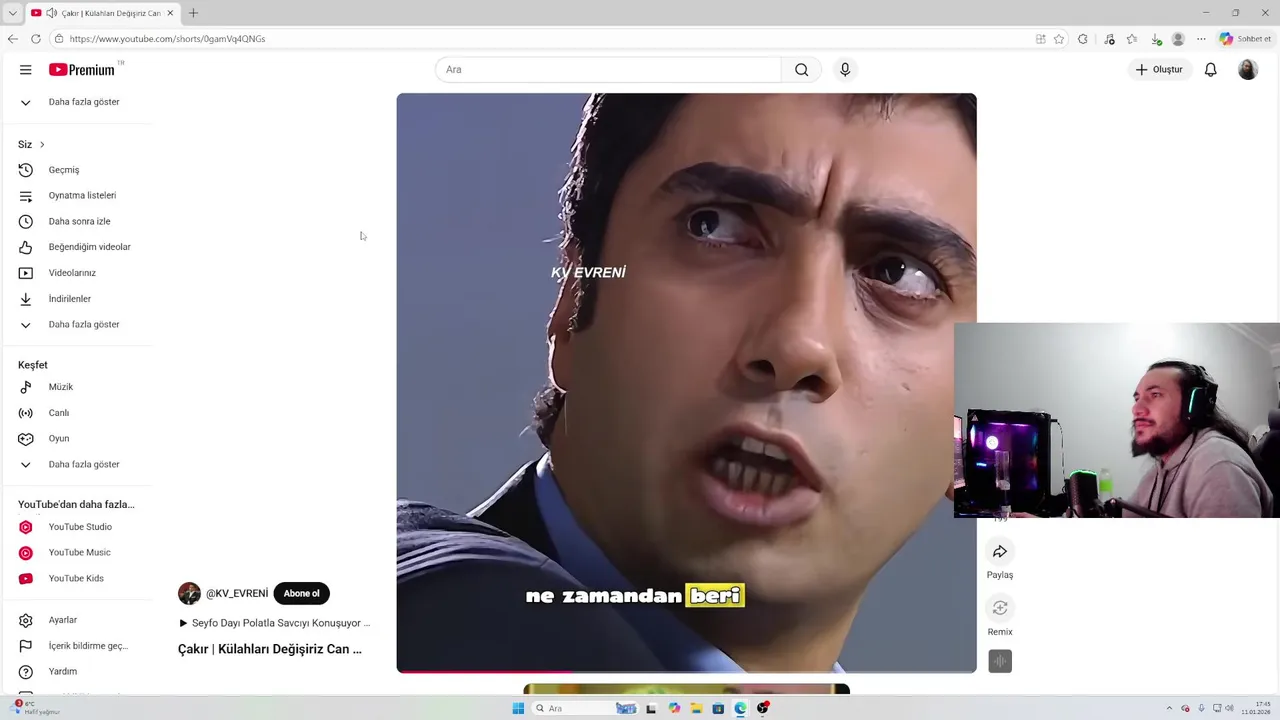Focus the browser address bar URL
This screenshot has width=1280, height=720.
tap(167, 39)
